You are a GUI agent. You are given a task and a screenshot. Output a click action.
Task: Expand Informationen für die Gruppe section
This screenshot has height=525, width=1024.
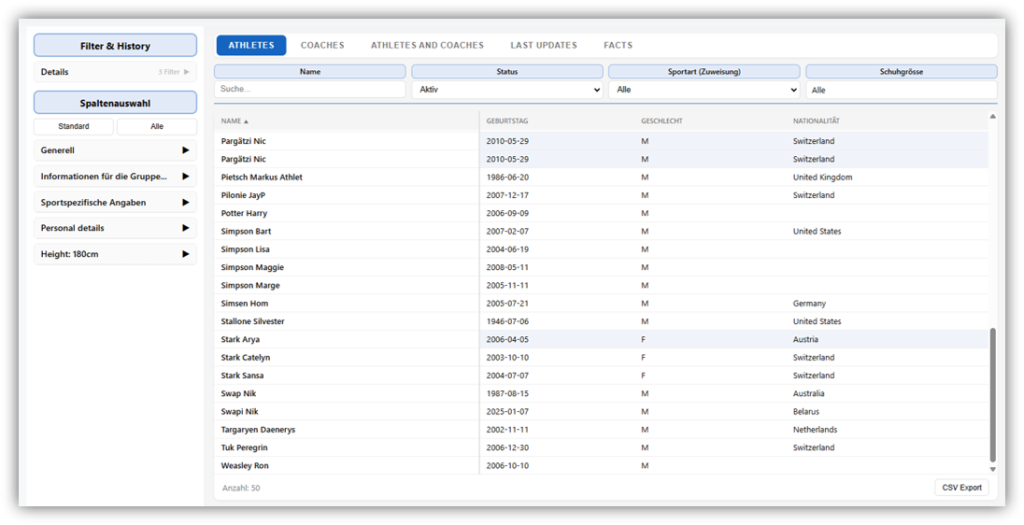[x=185, y=176]
